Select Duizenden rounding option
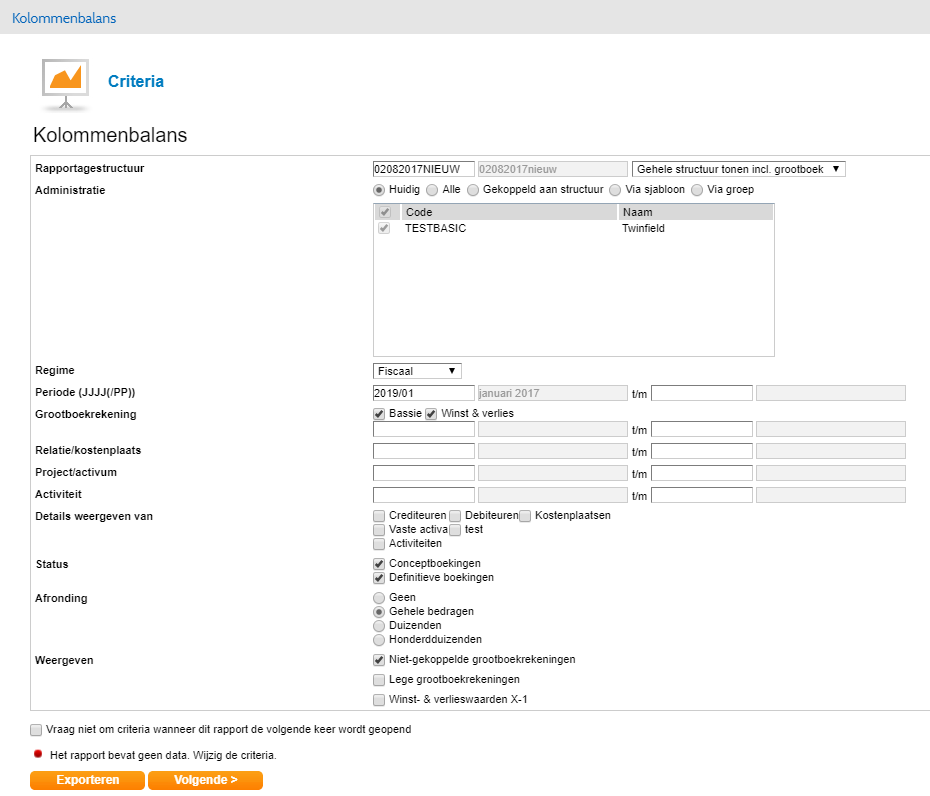The width and height of the screenshot is (930, 796). point(379,625)
